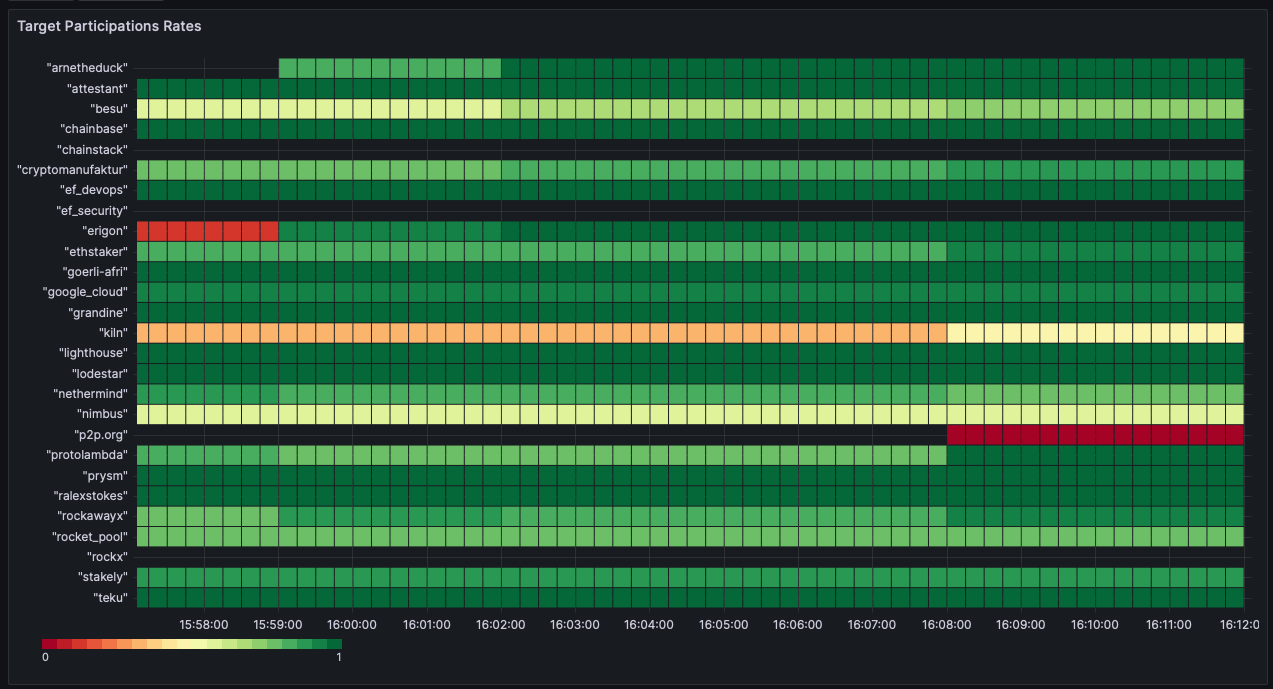Select the "chainstack" row label
The height and width of the screenshot is (689, 1273).
[x=92, y=150]
